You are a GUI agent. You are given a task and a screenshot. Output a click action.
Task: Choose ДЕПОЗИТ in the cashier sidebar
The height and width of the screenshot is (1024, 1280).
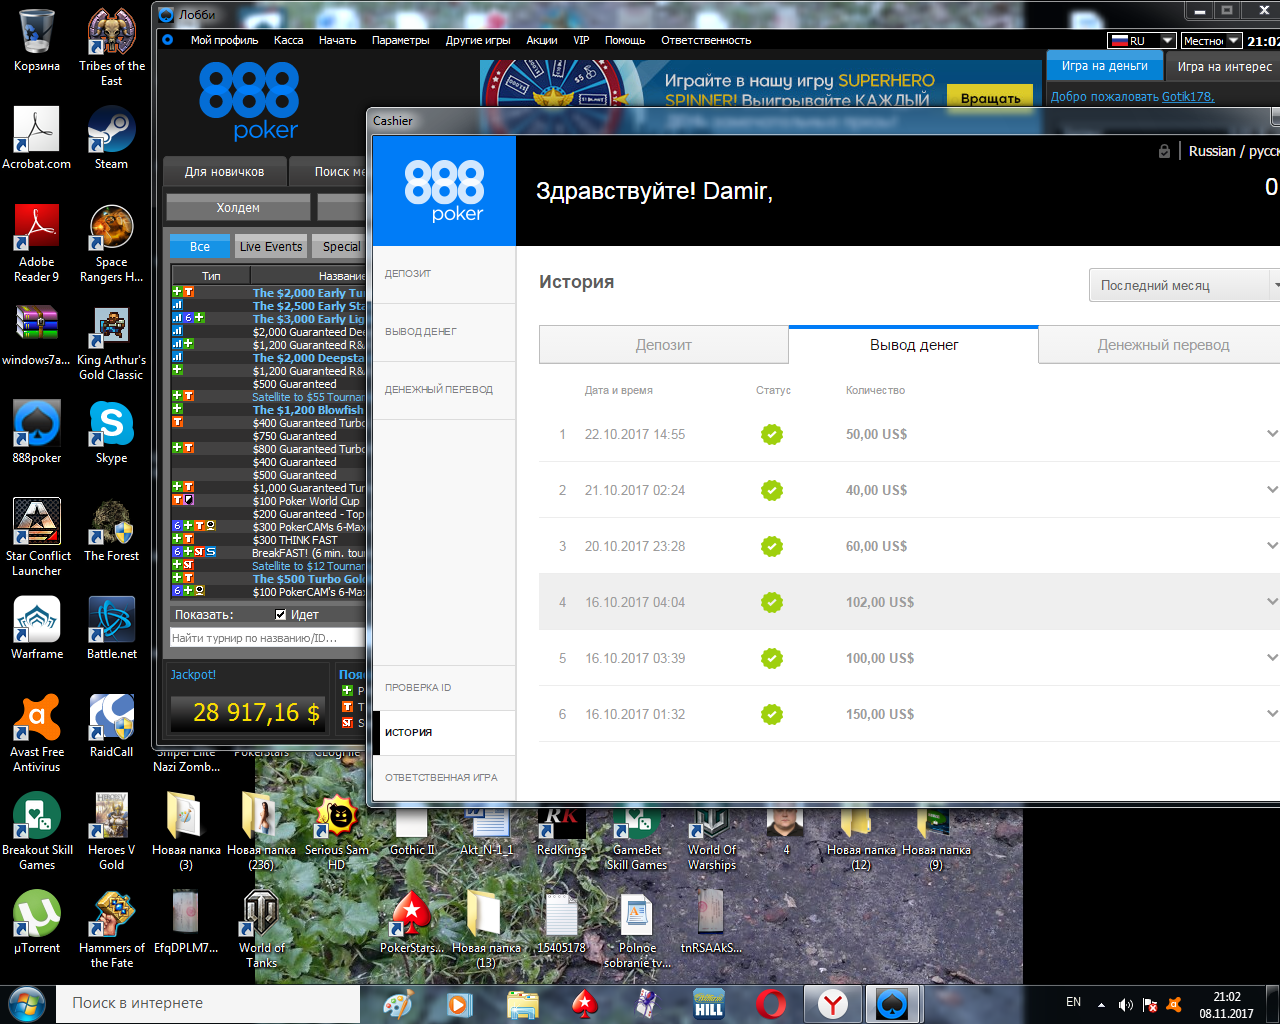[x=444, y=274]
